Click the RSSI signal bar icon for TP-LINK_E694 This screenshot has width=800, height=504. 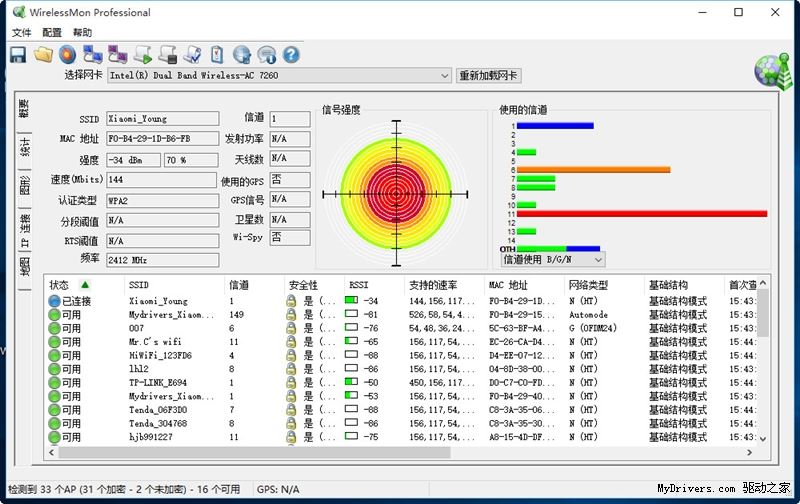coord(351,382)
